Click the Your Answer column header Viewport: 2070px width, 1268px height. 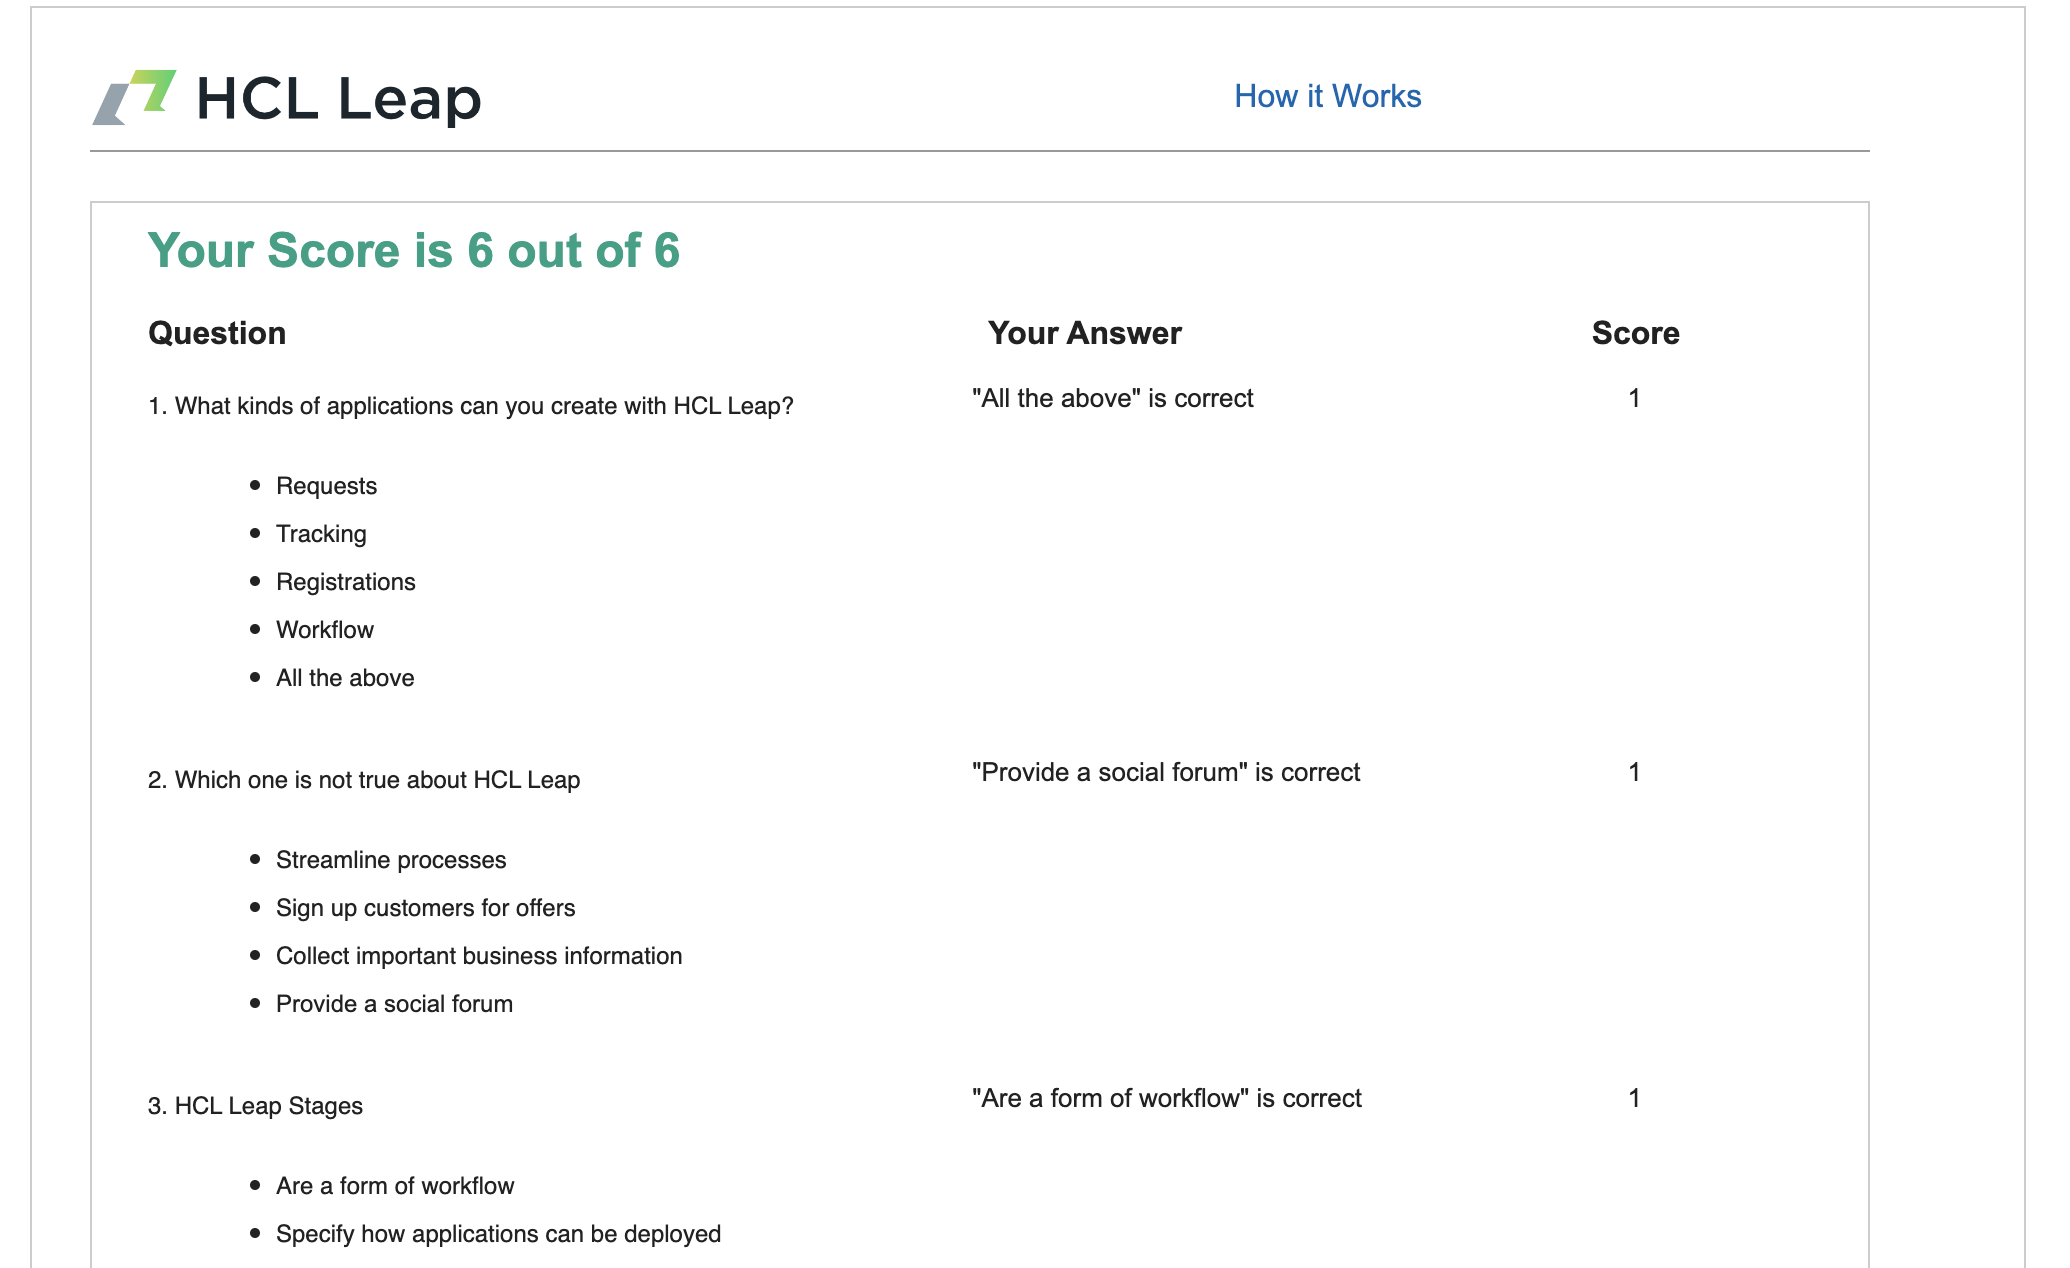1085,333
